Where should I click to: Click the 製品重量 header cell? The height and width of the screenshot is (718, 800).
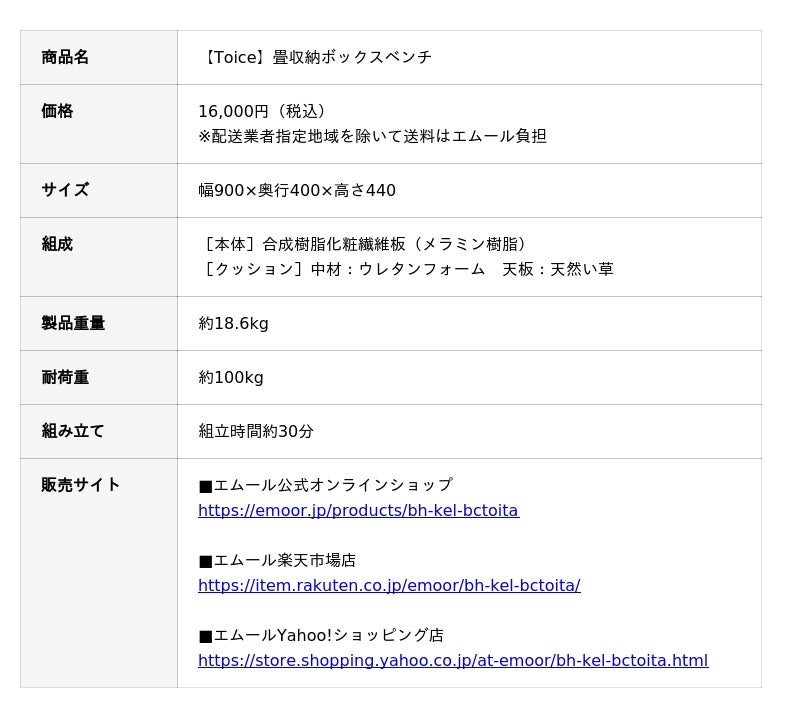tap(99, 324)
